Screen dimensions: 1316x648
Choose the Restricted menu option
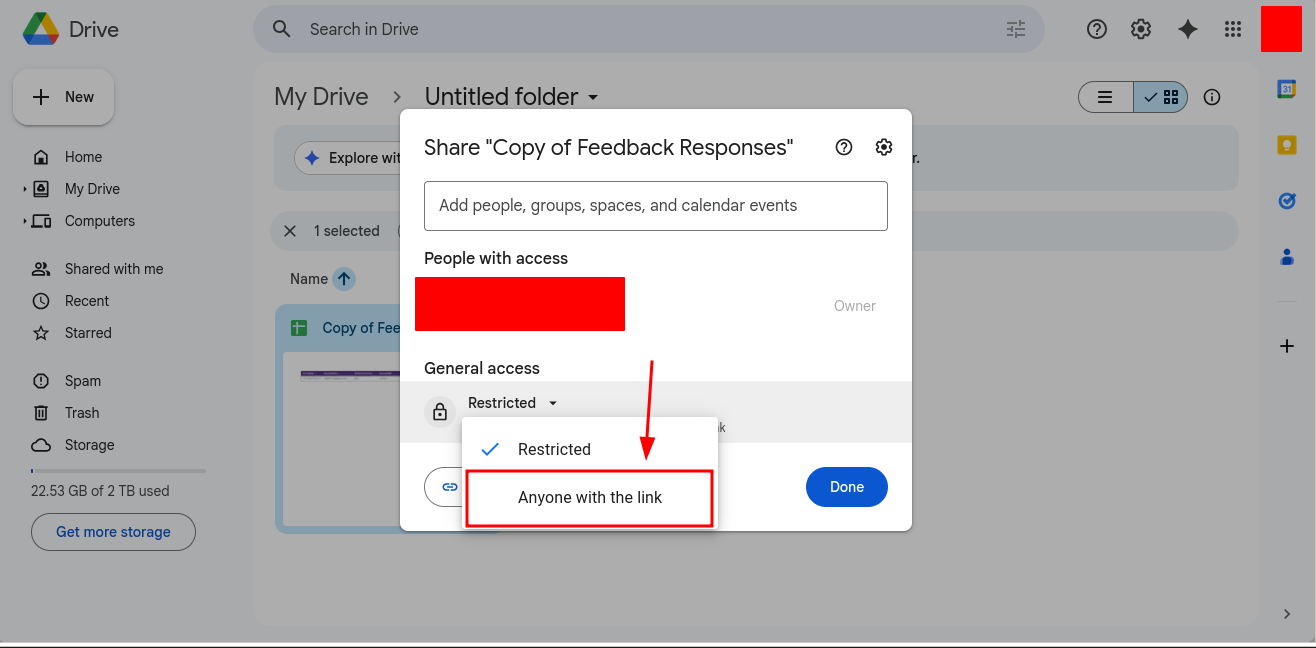pyautogui.click(x=554, y=449)
